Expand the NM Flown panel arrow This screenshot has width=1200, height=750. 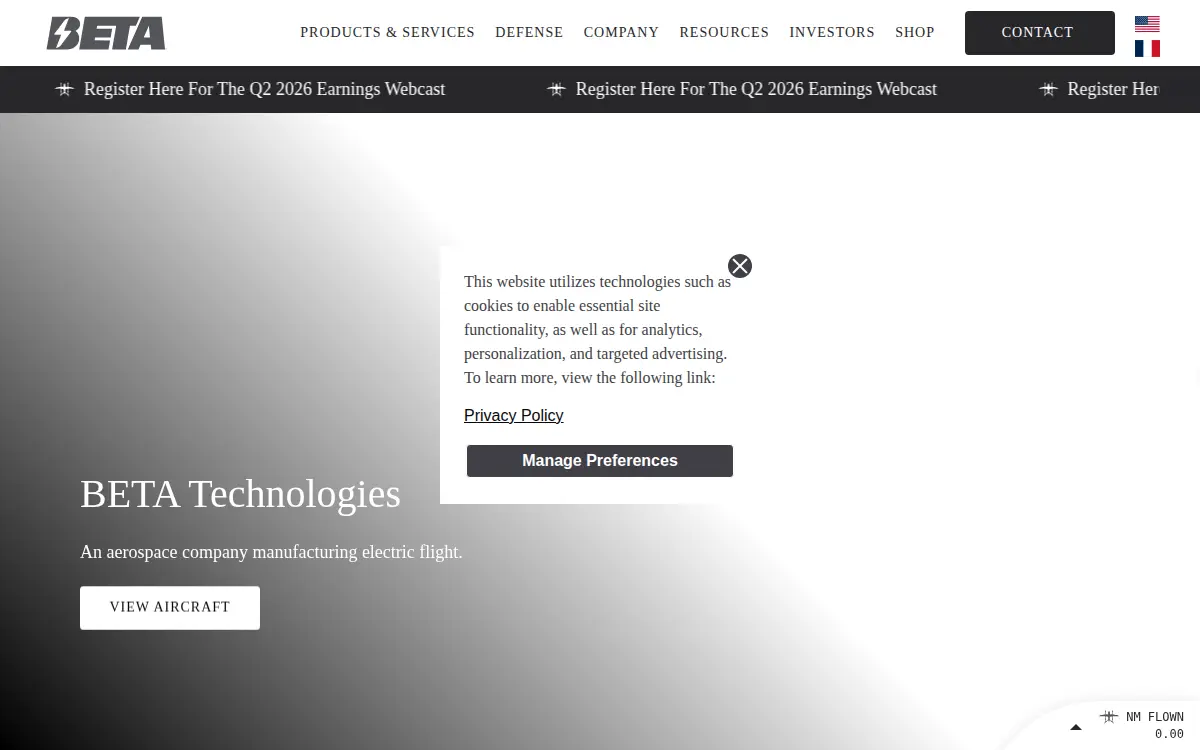pos(1076,727)
